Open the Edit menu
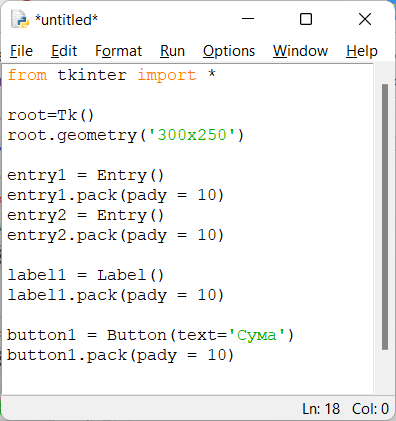 [64, 51]
